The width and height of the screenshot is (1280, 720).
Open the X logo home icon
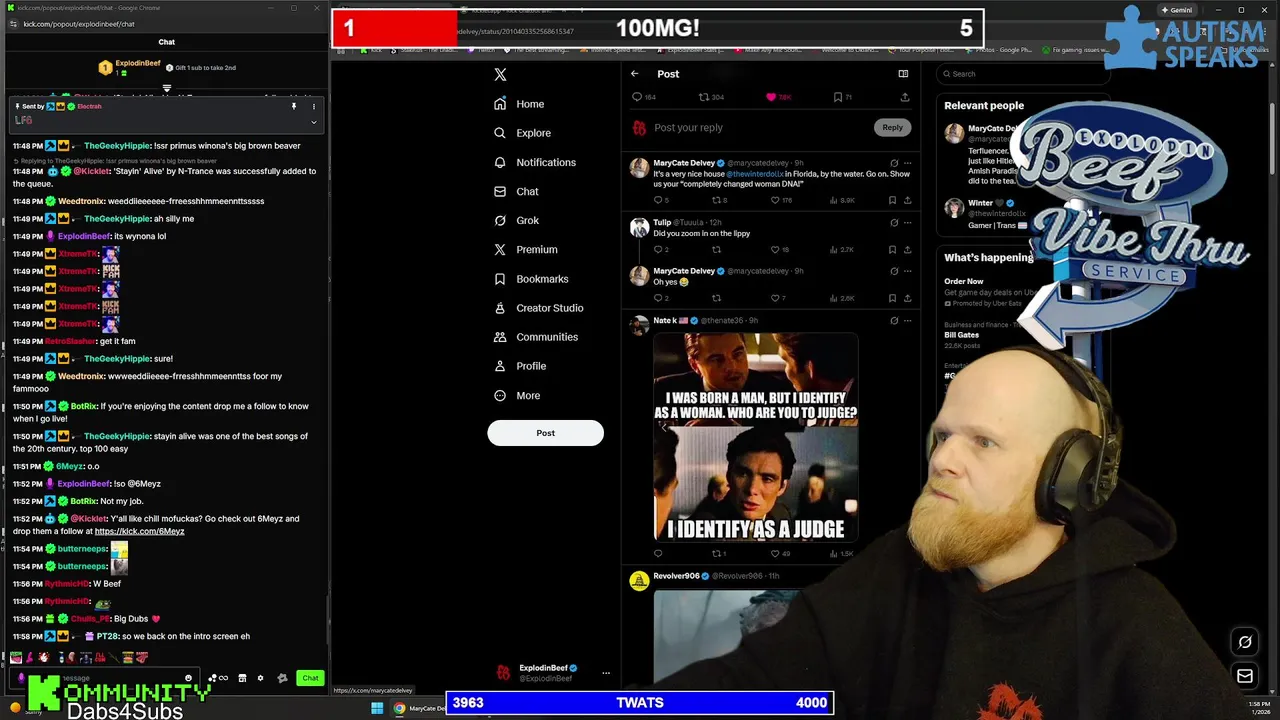coord(500,74)
